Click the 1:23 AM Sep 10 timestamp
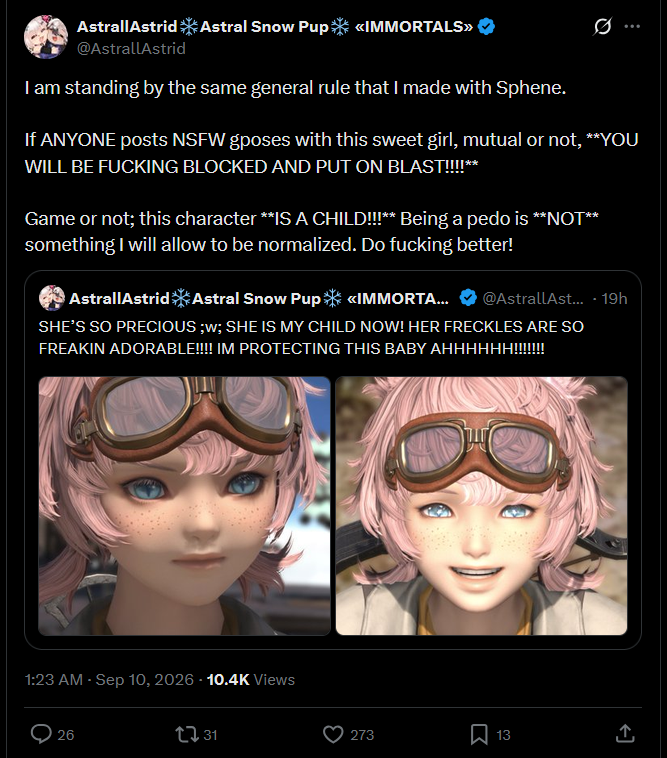Viewport: 667px width, 758px height. [109, 679]
